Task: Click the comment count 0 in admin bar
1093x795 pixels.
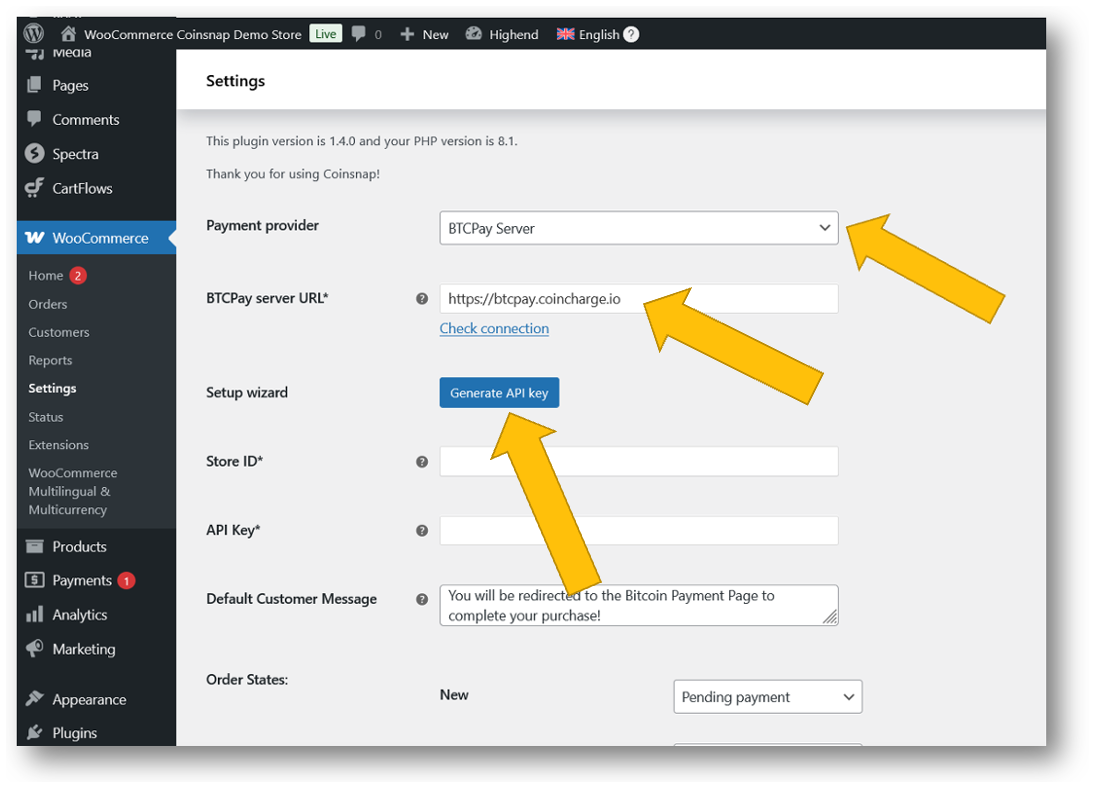Action: coord(378,34)
